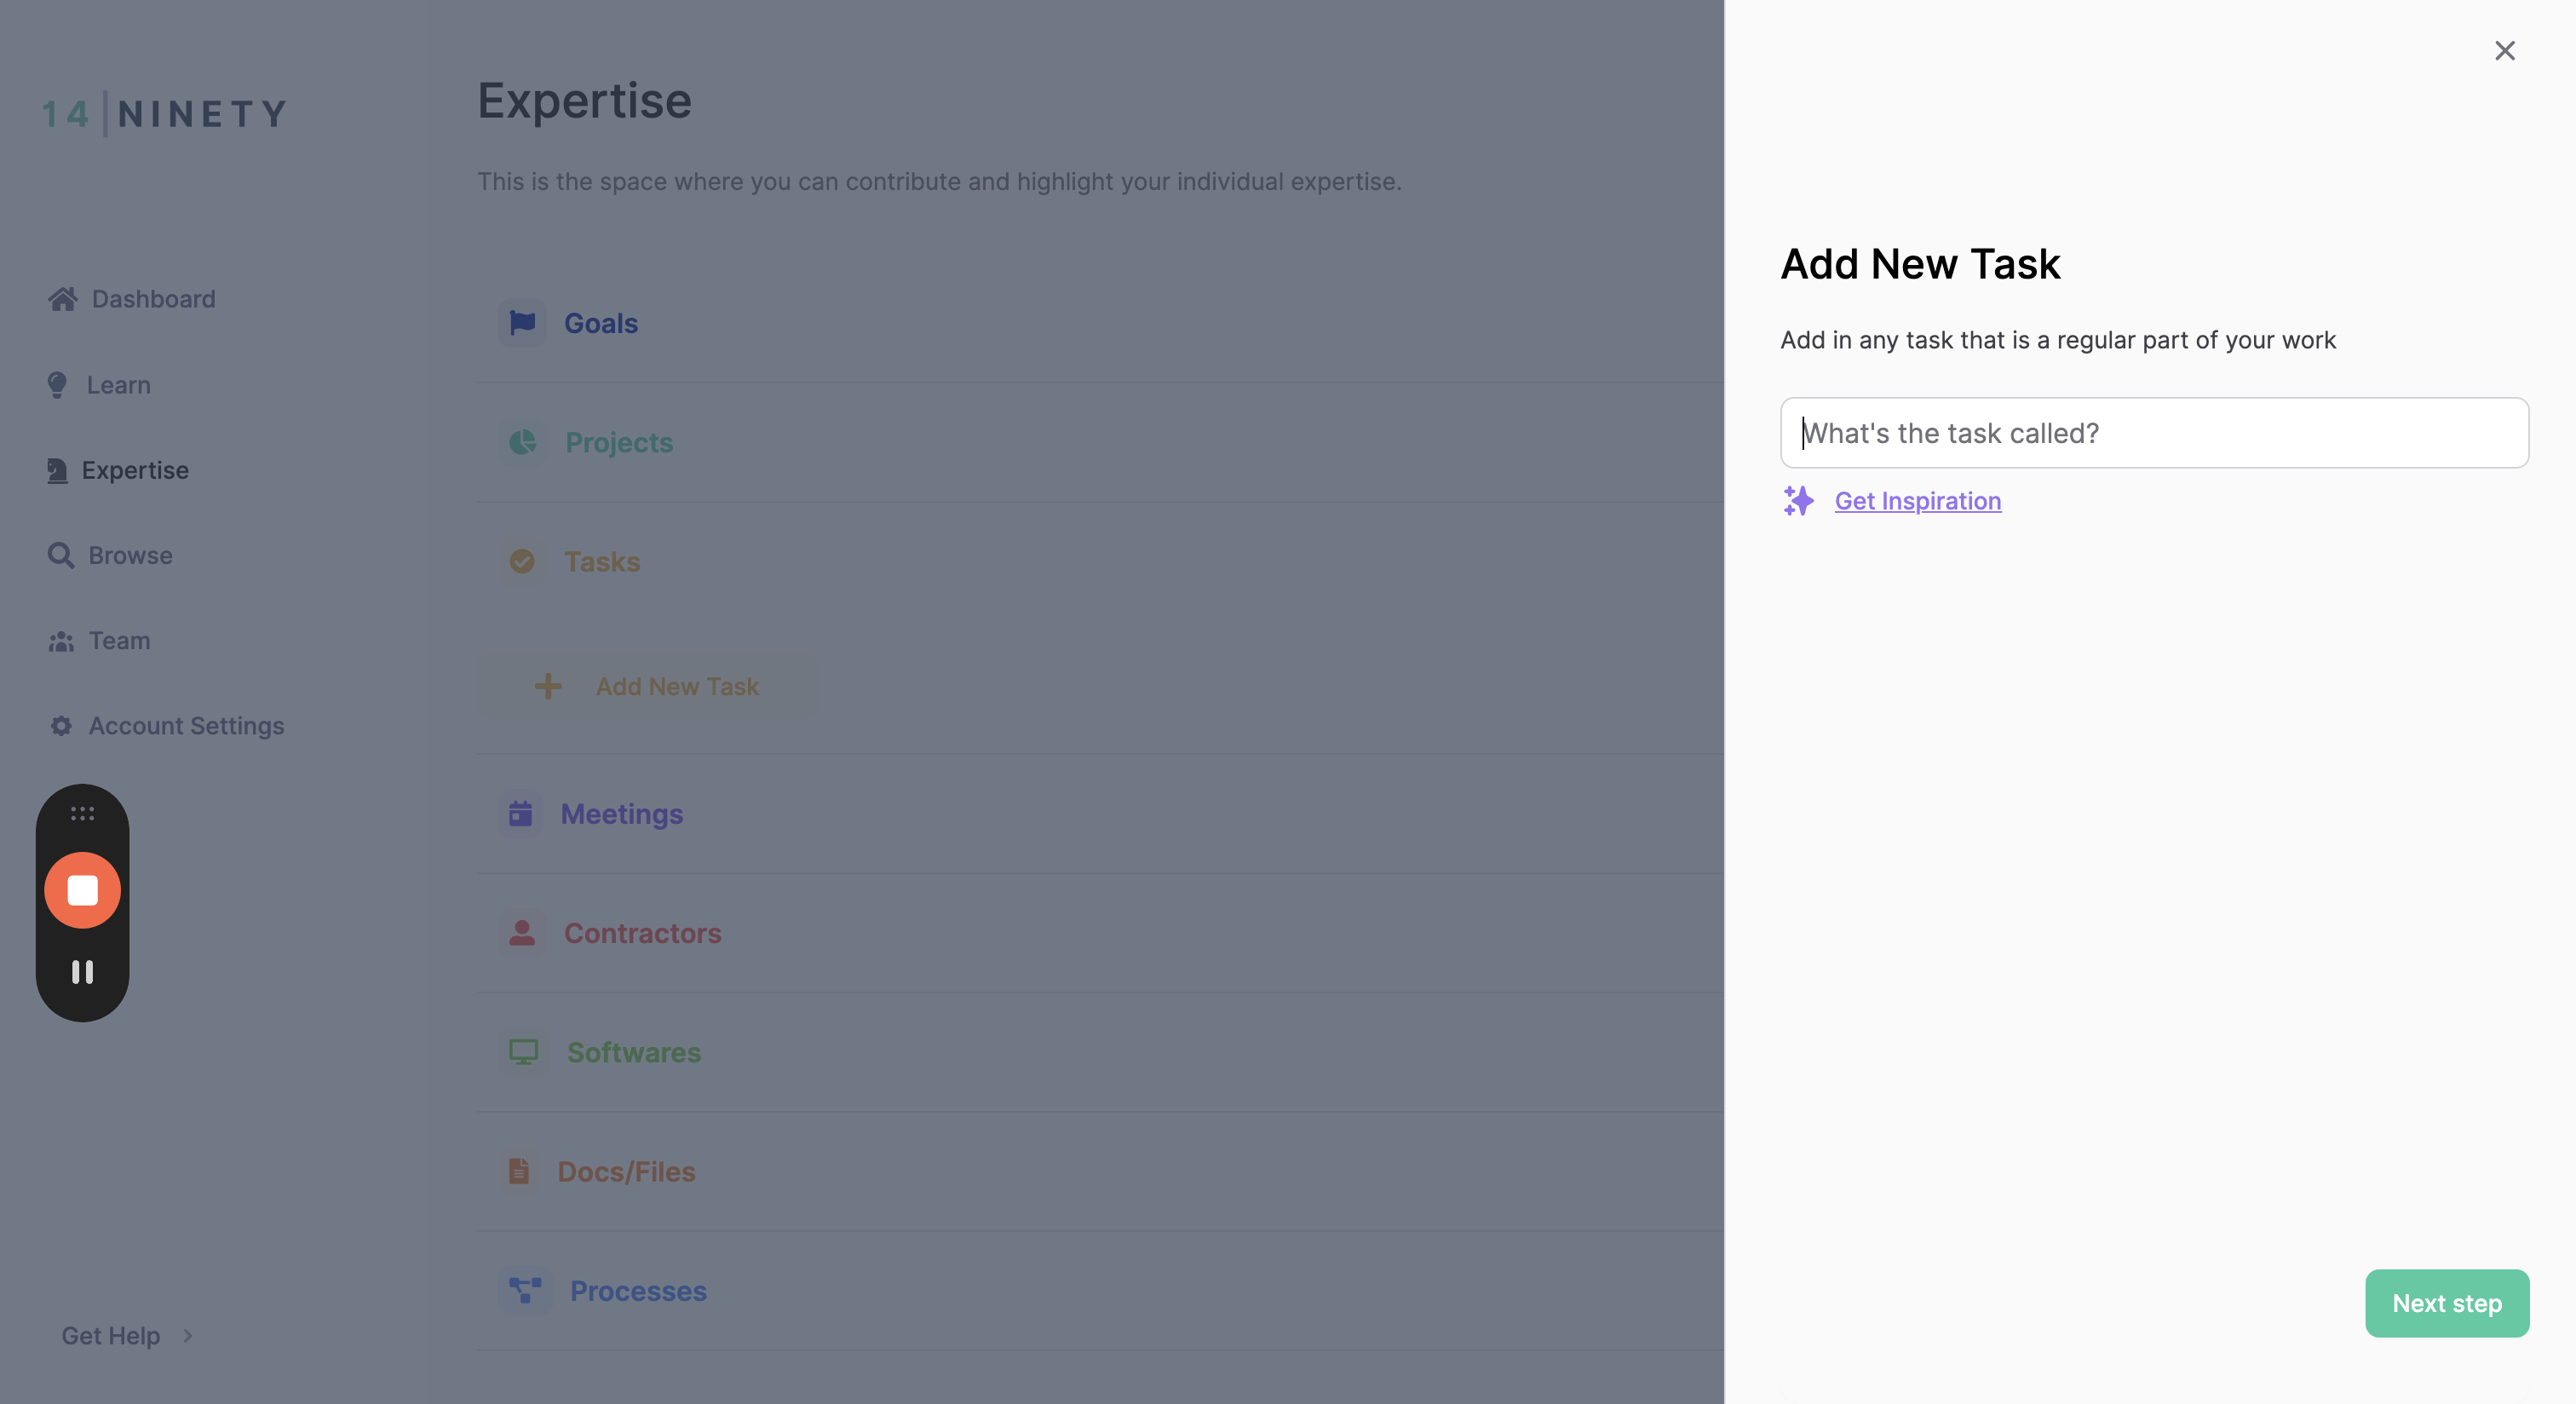Click the 14 Ninety logo
The height and width of the screenshot is (1404, 2576).
point(165,114)
